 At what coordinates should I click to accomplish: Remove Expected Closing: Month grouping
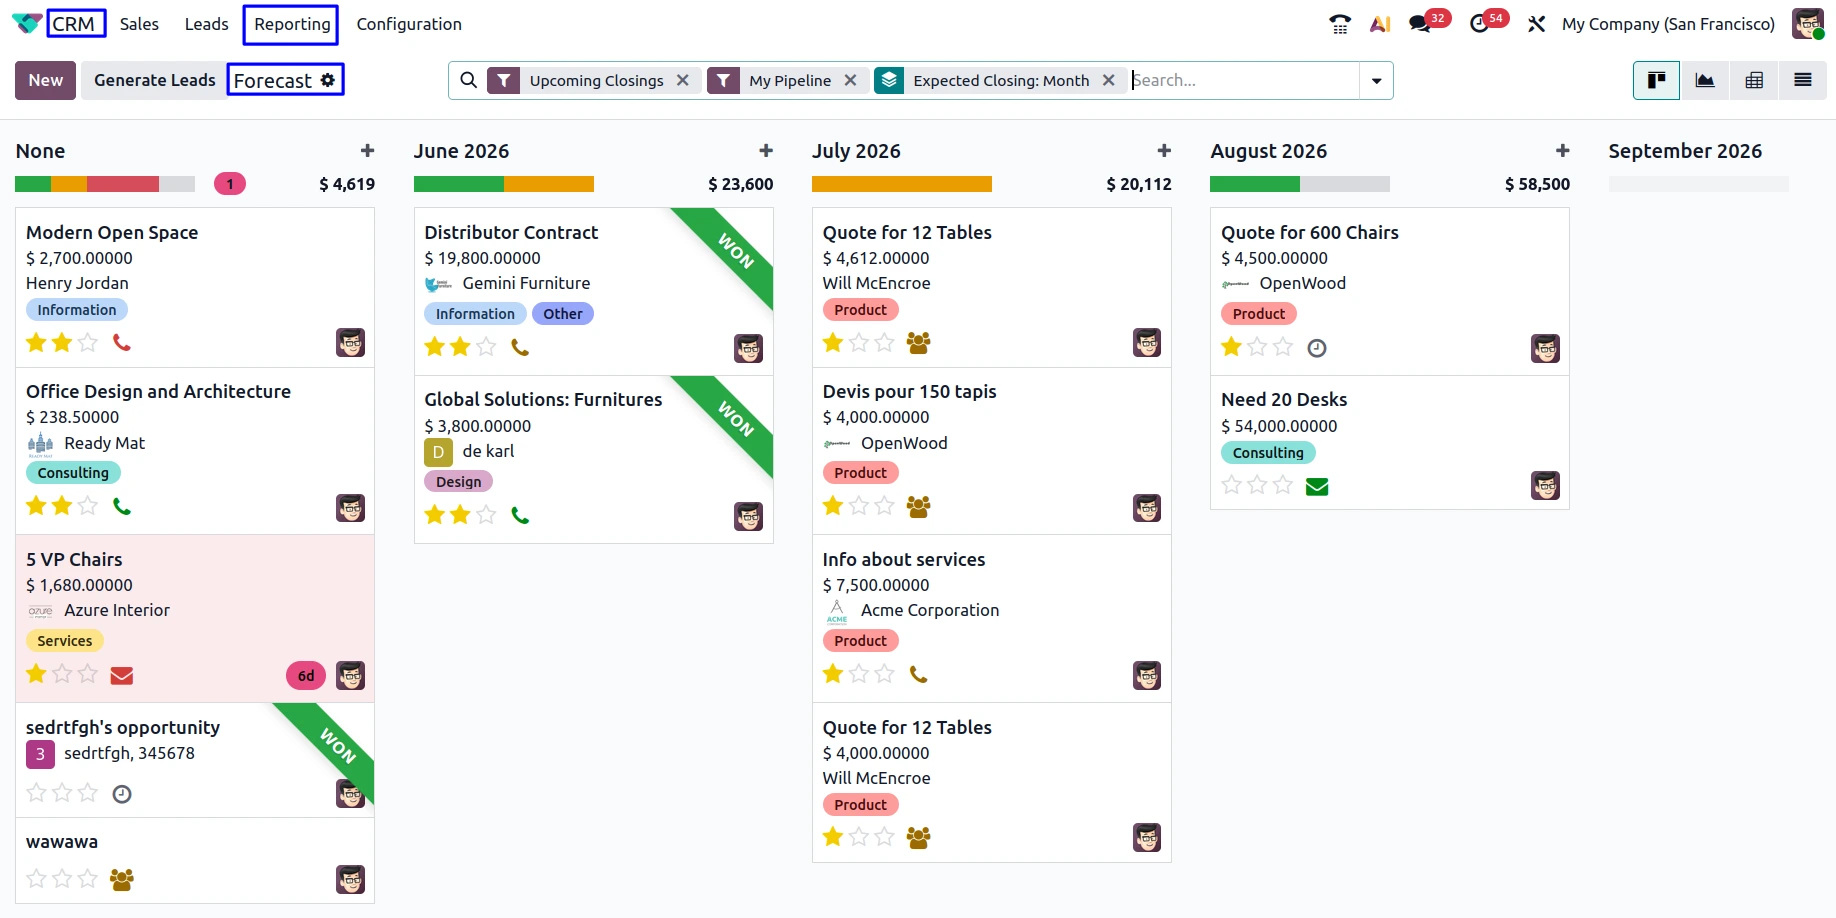(x=1108, y=80)
